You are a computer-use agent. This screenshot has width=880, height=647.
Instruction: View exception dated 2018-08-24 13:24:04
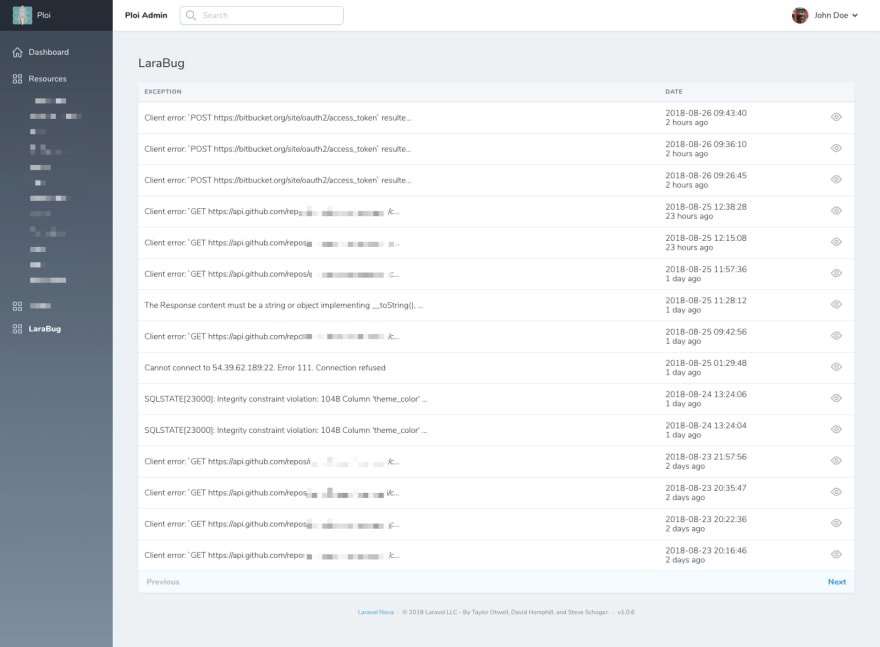[x=836, y=429]
